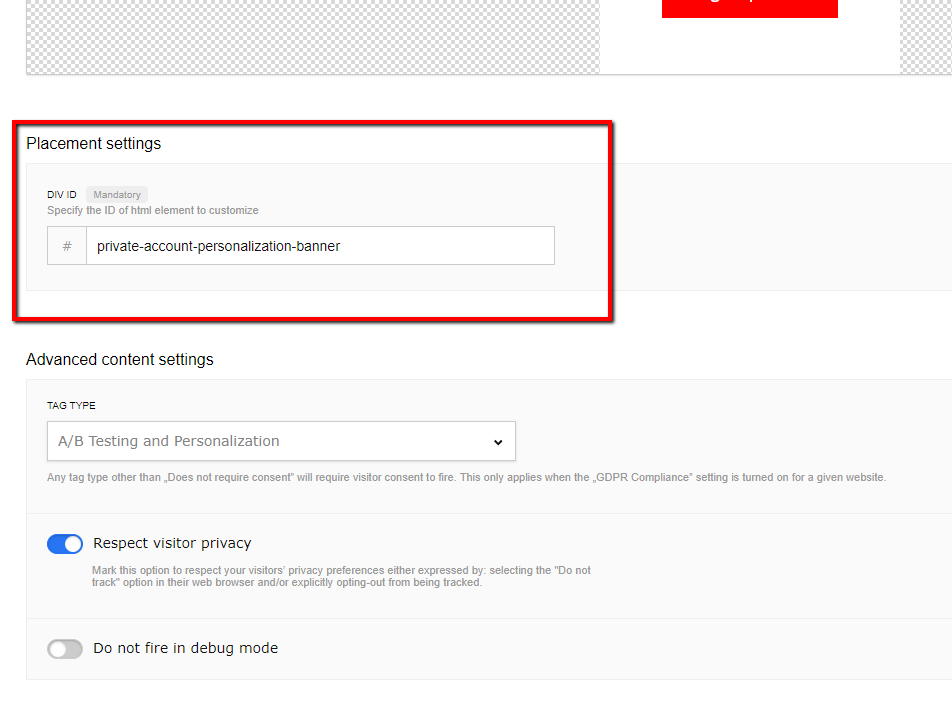This screenshot has width=952, height=705.
Task: Click the Respect visitor privacy label text
Action: point(172,544)
